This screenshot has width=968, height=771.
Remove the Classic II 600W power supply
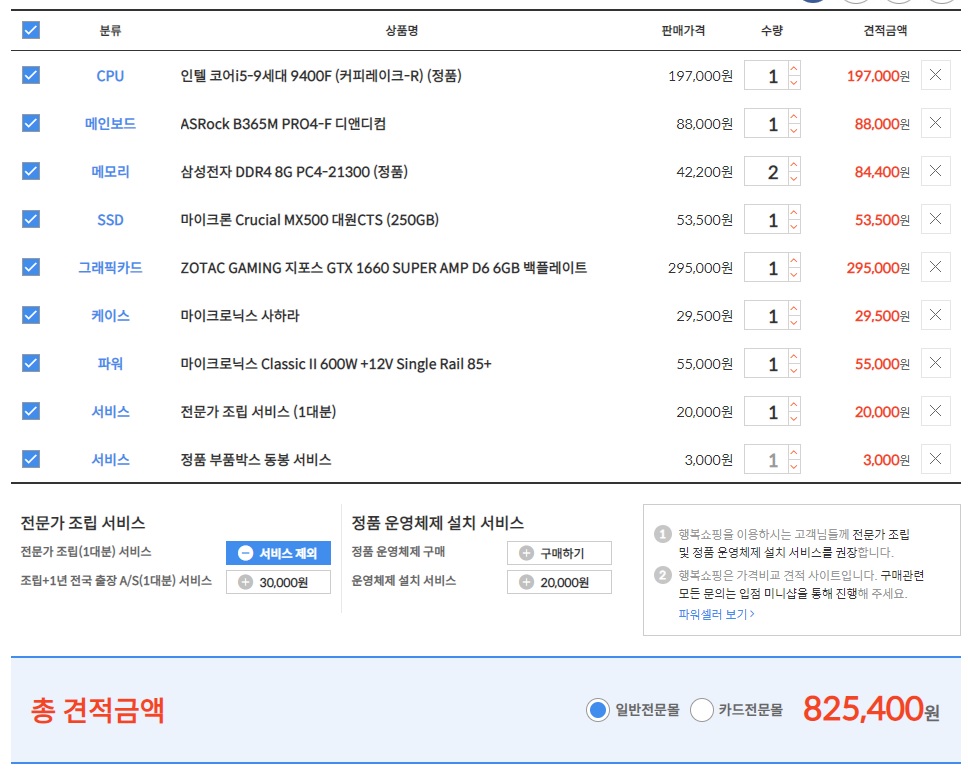[x=935, y=364]
